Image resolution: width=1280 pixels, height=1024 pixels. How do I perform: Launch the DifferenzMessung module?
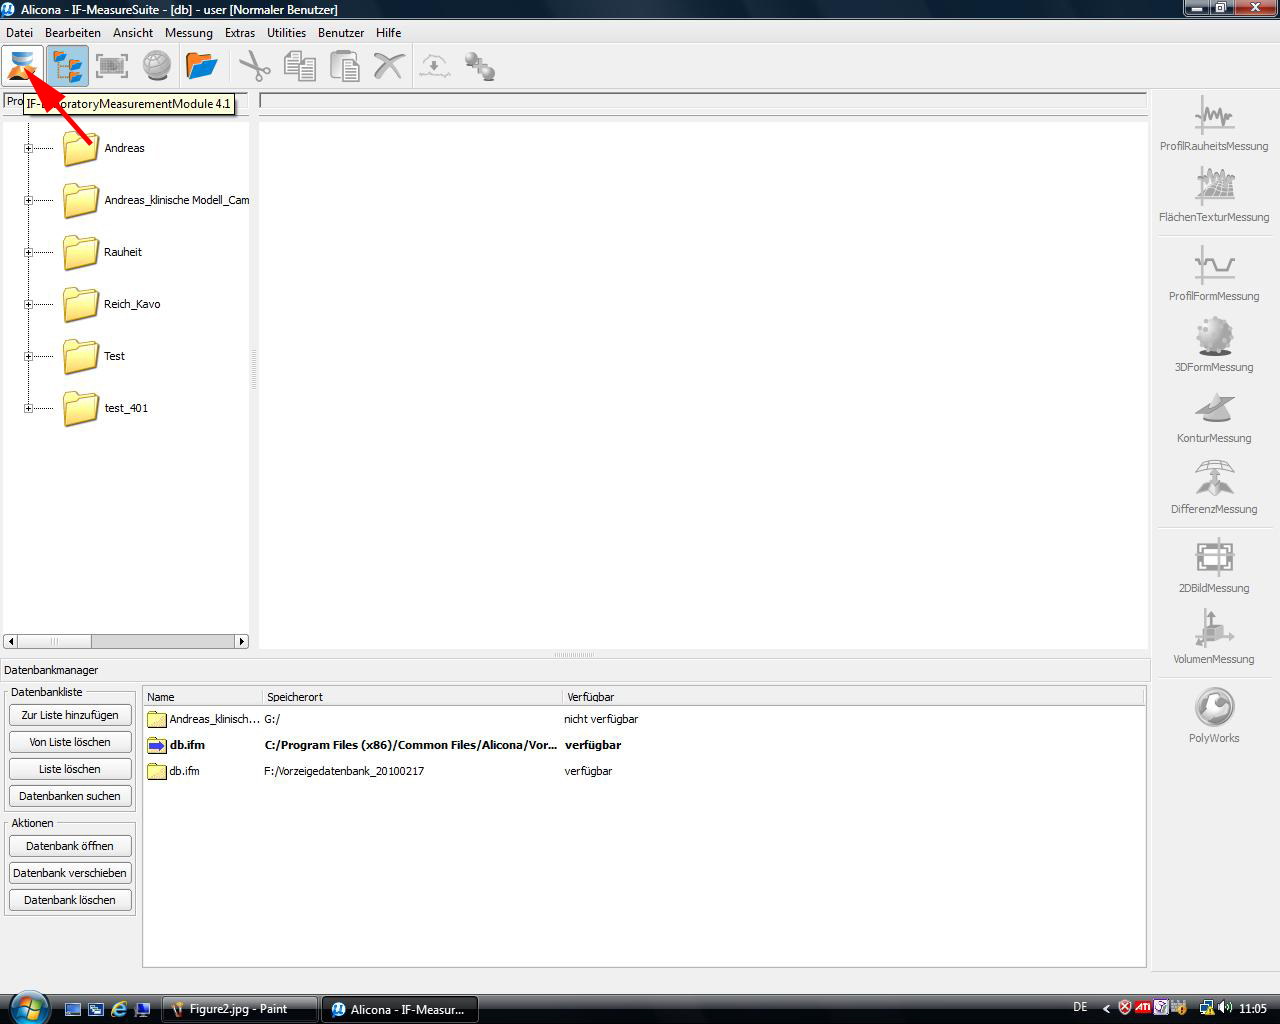click(1214, 487)
